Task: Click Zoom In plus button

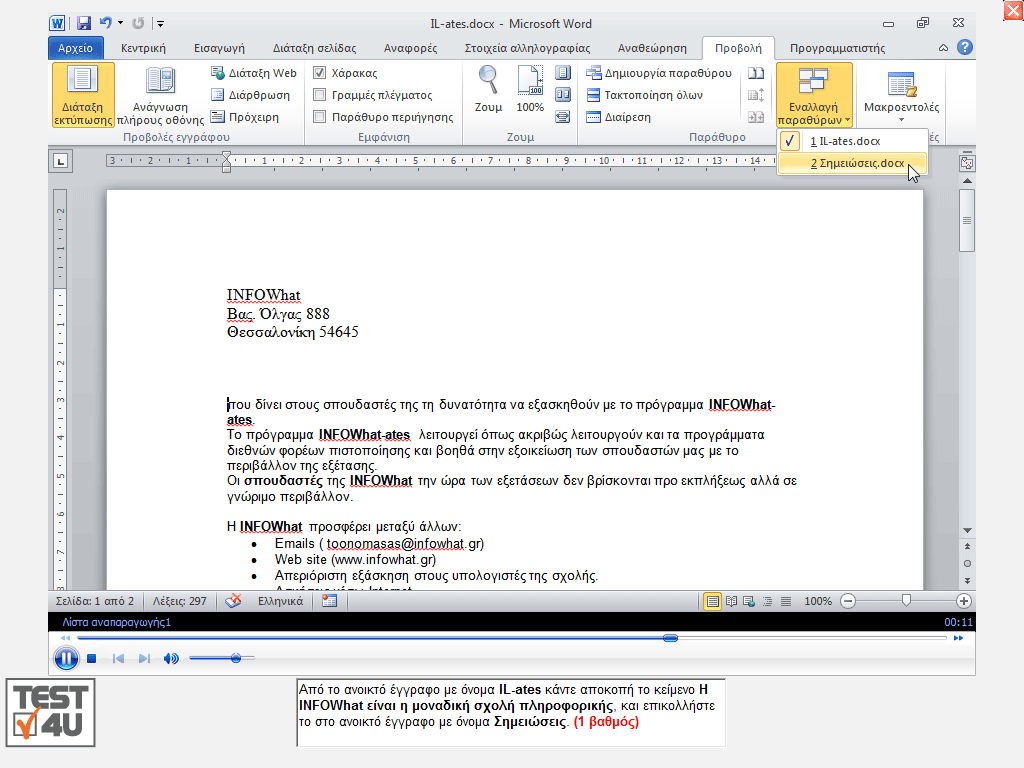Action: click(963, 601)
